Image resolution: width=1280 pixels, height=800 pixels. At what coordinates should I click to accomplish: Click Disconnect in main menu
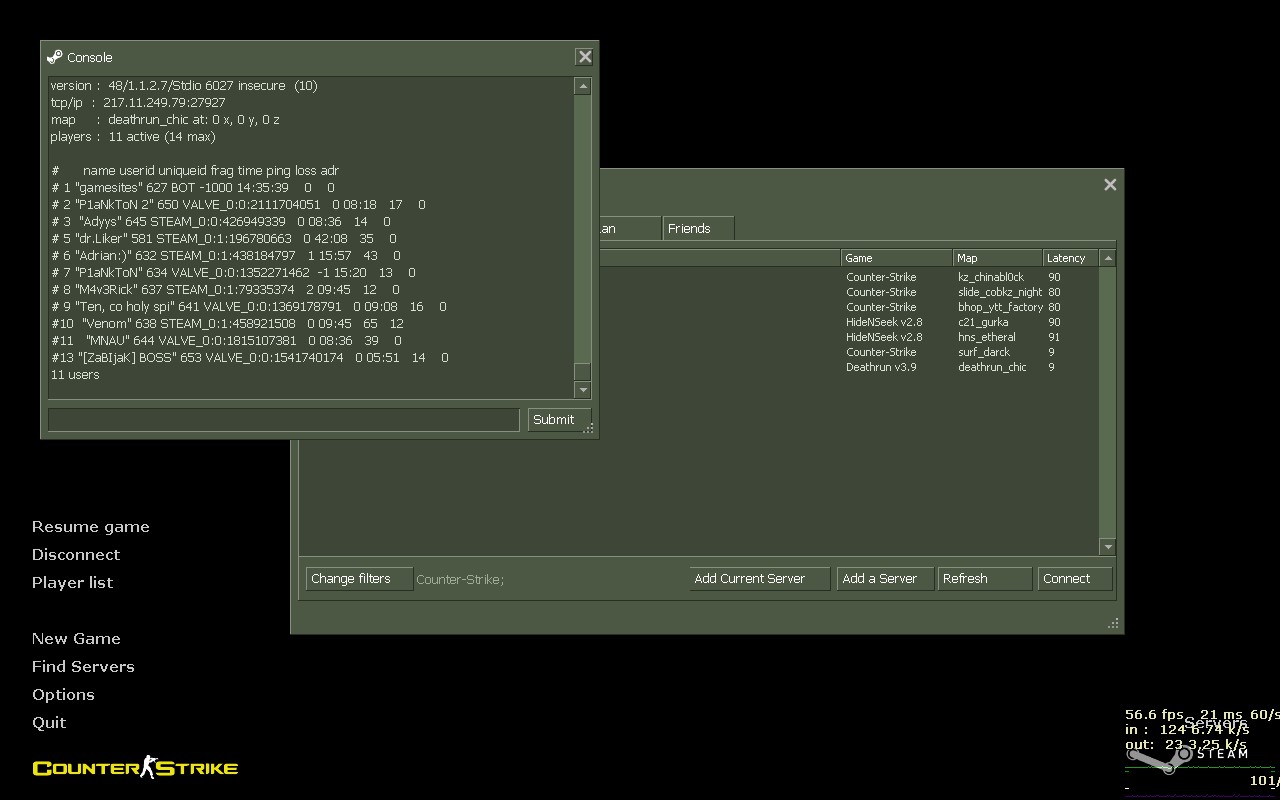coord(76,555)
